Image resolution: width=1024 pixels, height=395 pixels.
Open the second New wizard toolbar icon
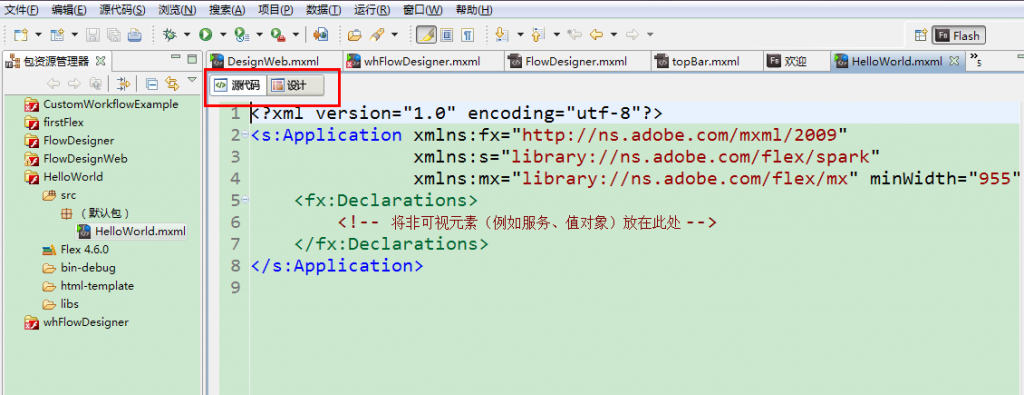(x=58, y=35)
